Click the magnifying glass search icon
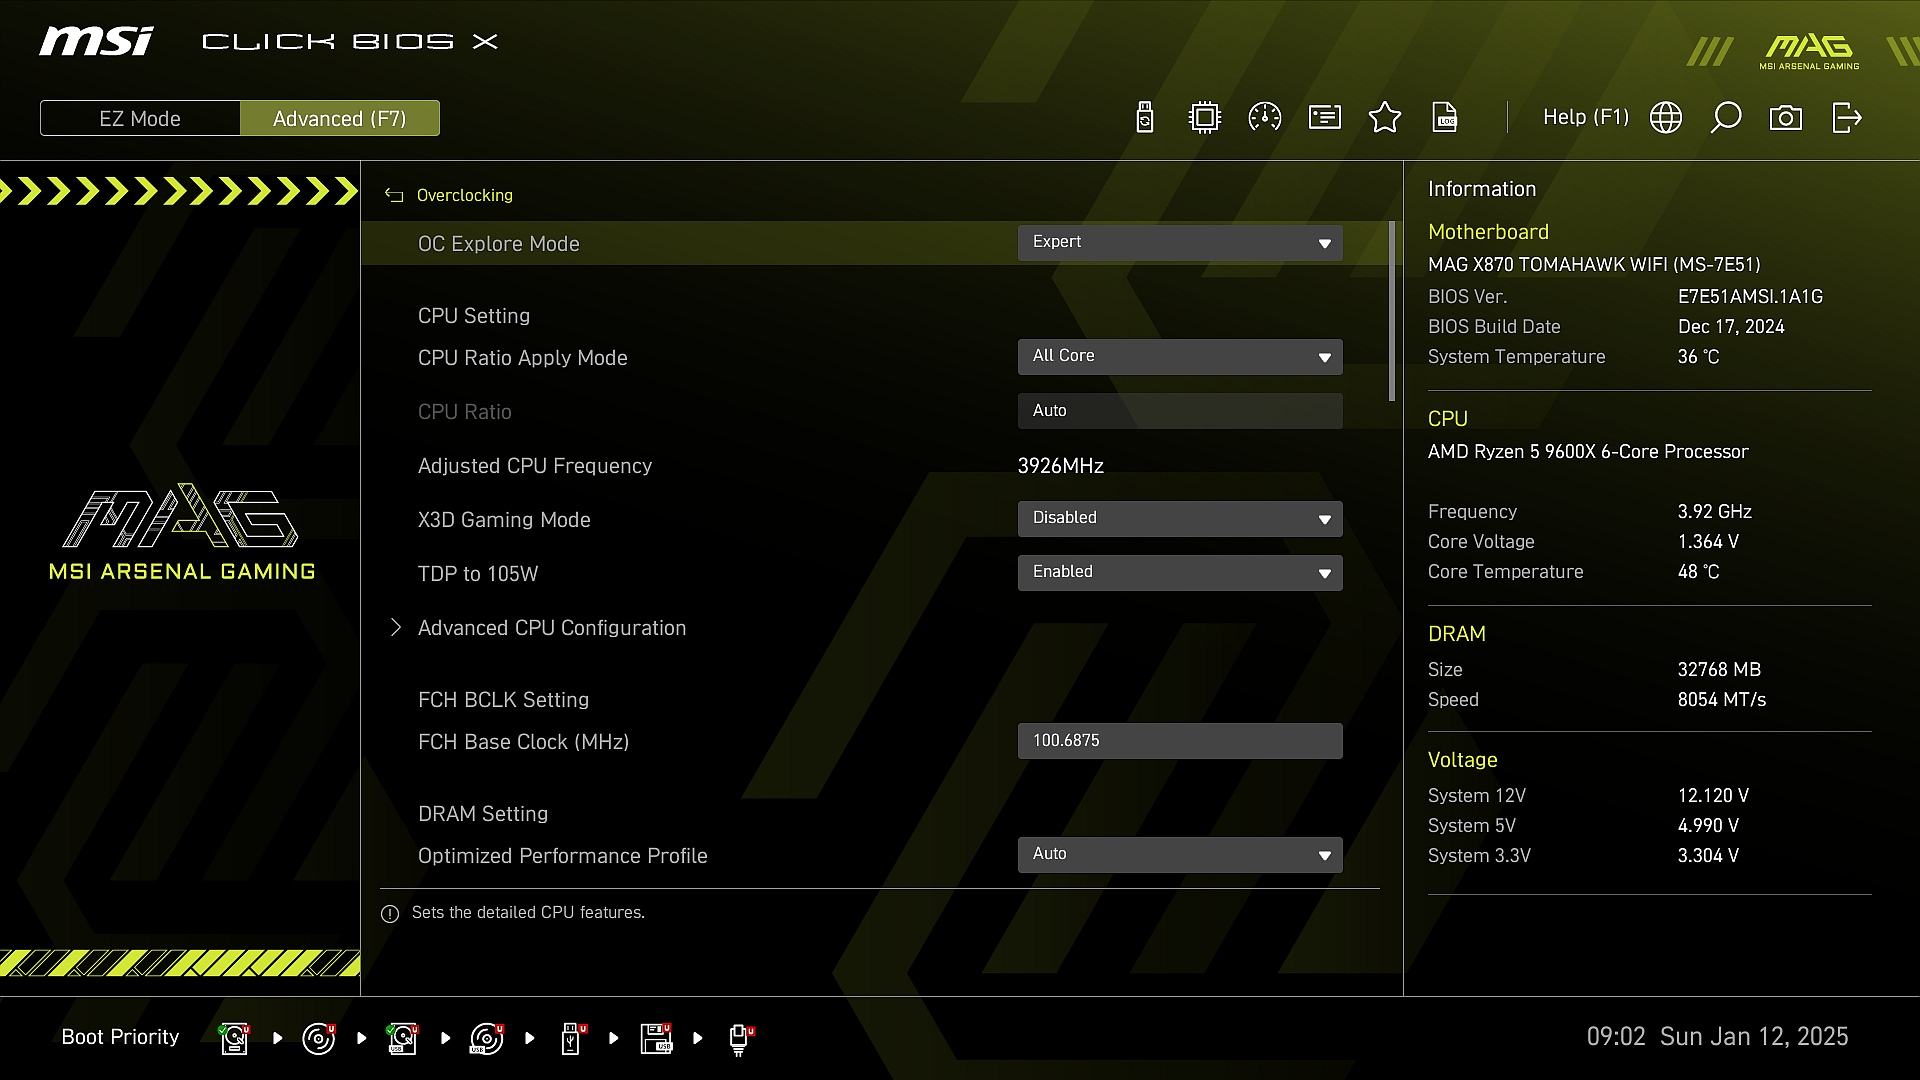The image size is (1920, 1080). click(x=1726, y=118)
